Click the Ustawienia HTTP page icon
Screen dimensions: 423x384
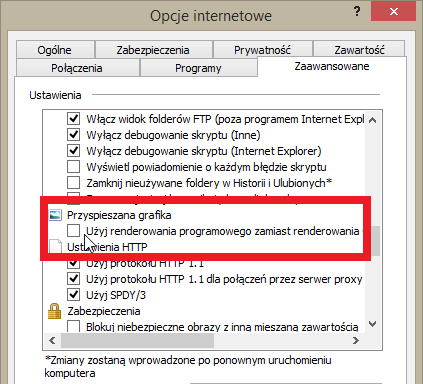pyautogui.click(x=55, y=246)
